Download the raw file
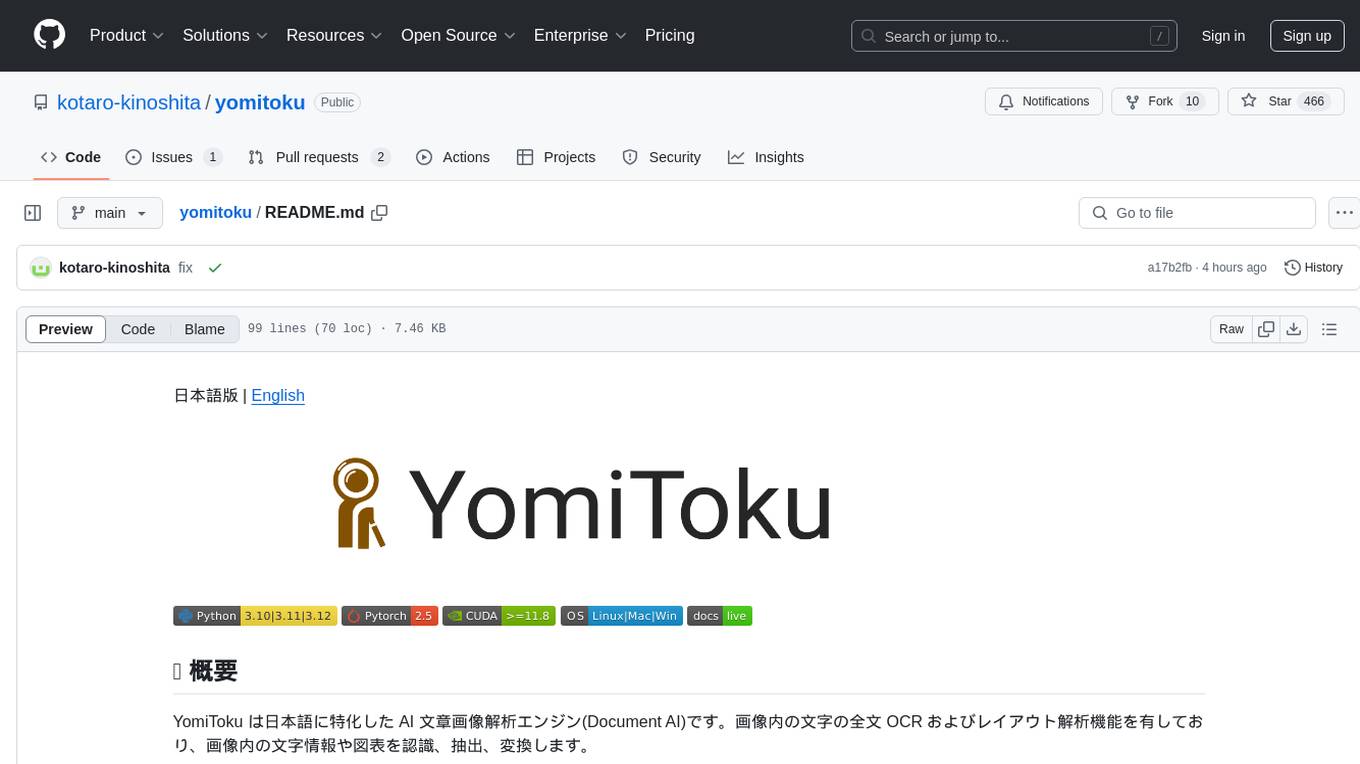 pos(1293,329)
